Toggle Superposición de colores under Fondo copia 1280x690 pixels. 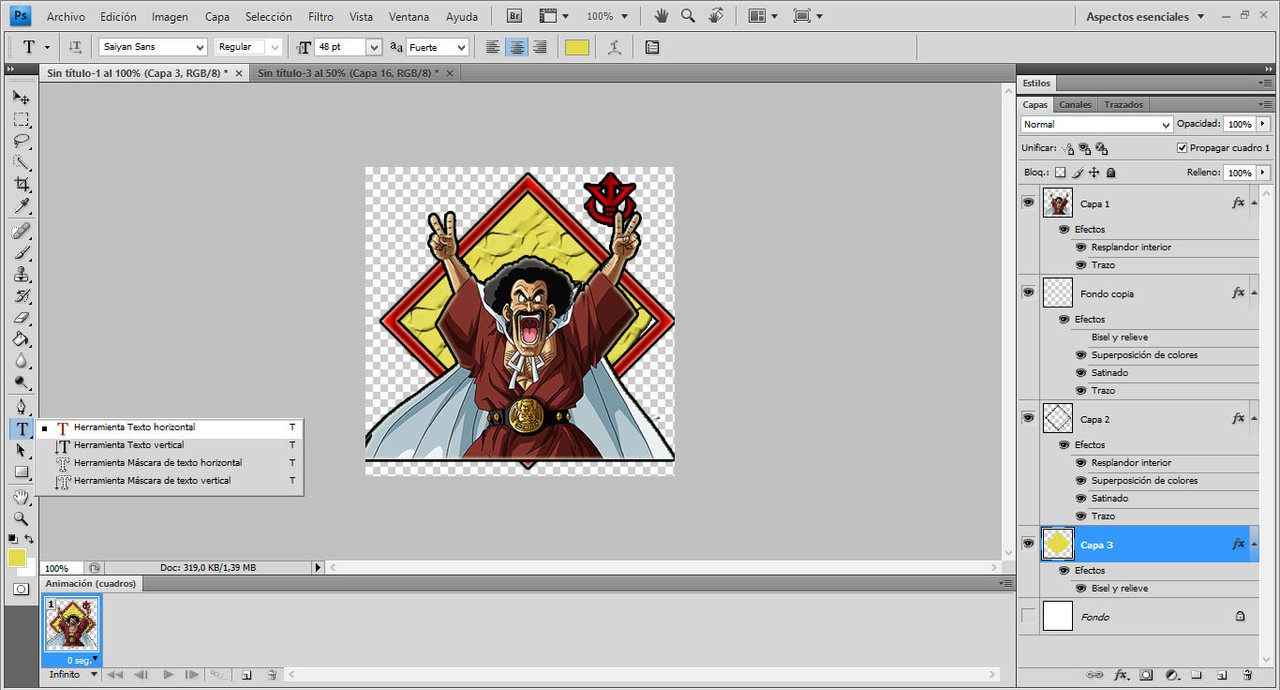click(1081, 355)
